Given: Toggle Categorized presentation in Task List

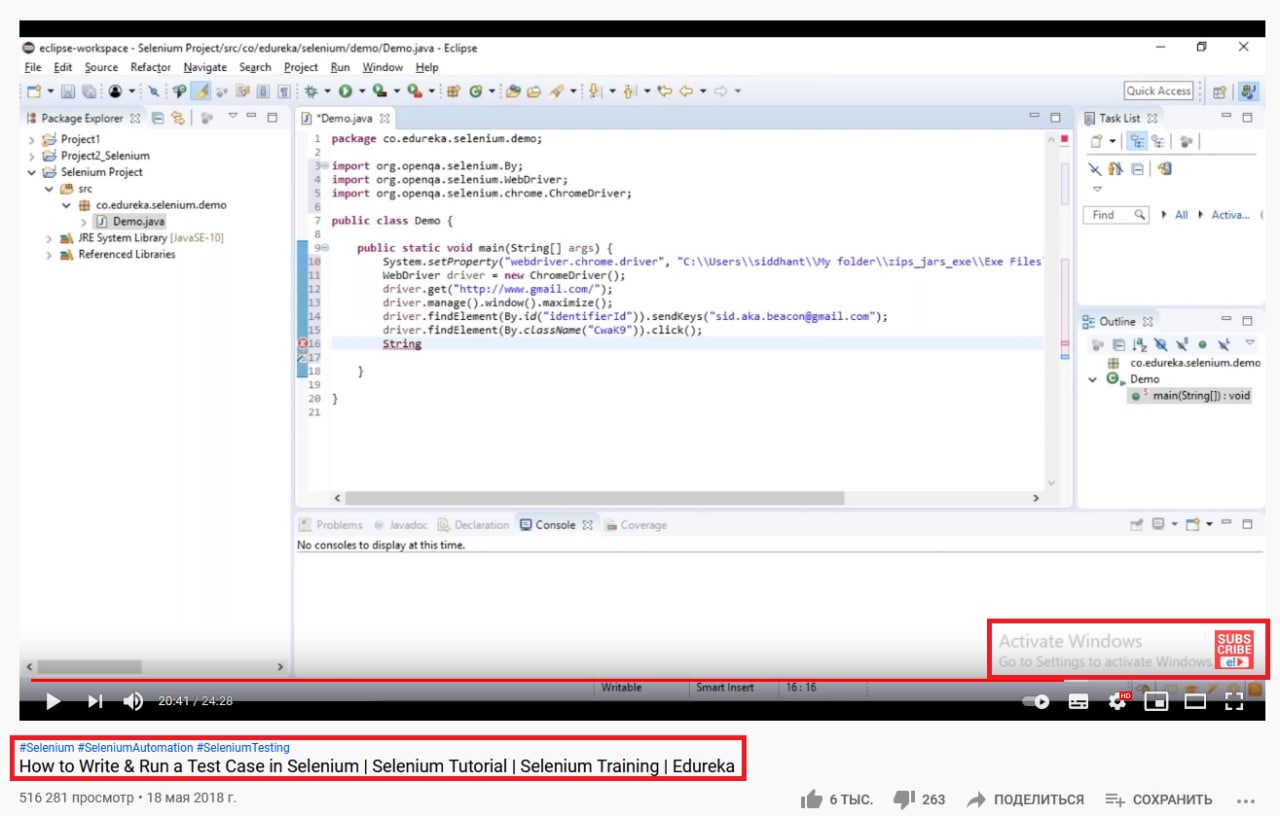Looking at the screenshot, I should (x=1137, y=141).
